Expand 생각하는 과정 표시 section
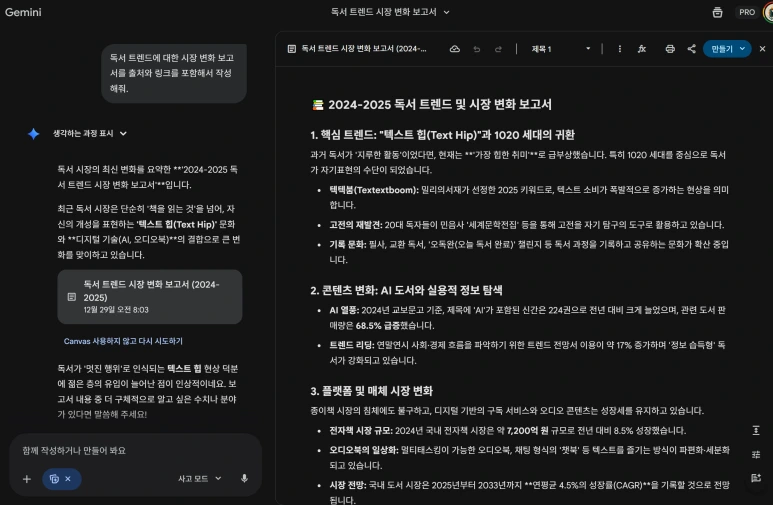Image resolution: width=773 pixels, height=505 pixels. tap(90, 134)
